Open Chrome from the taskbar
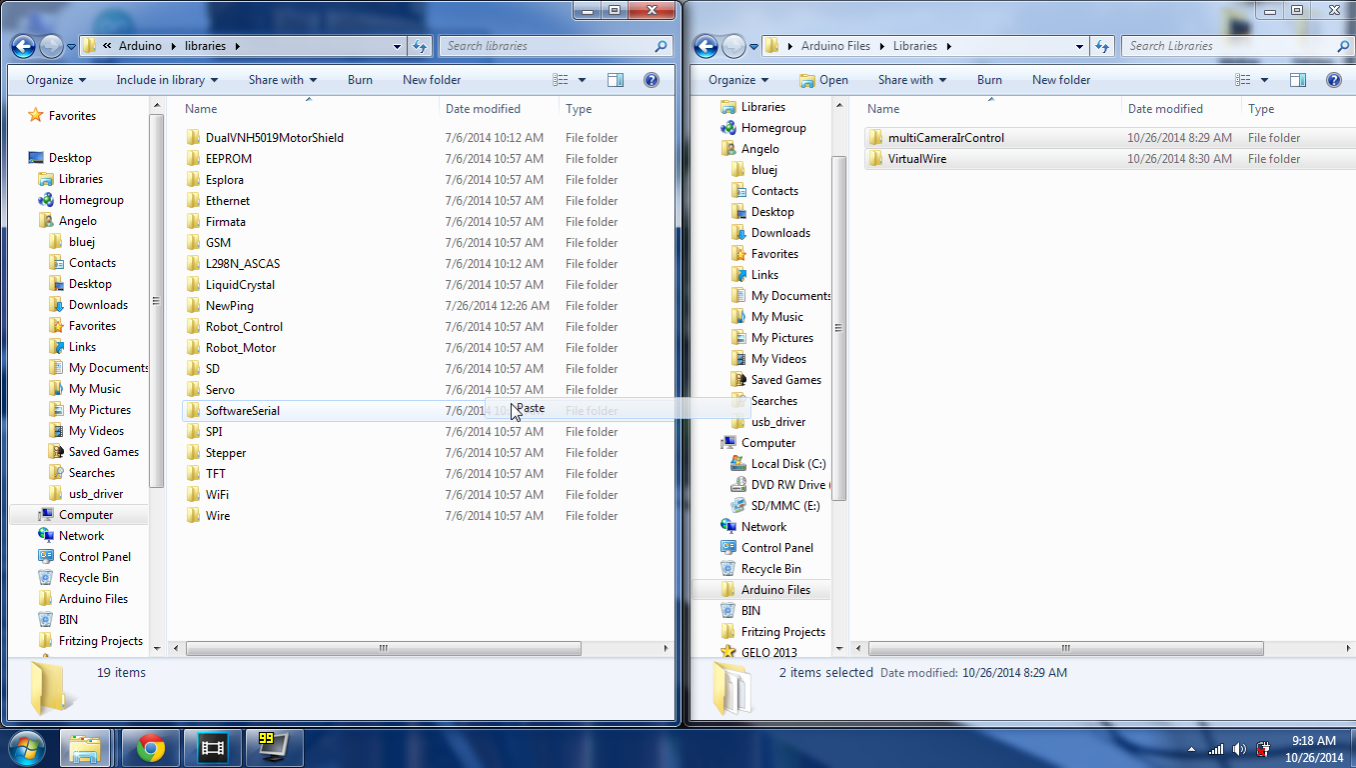1356x768 pixels. pos(151,747)
